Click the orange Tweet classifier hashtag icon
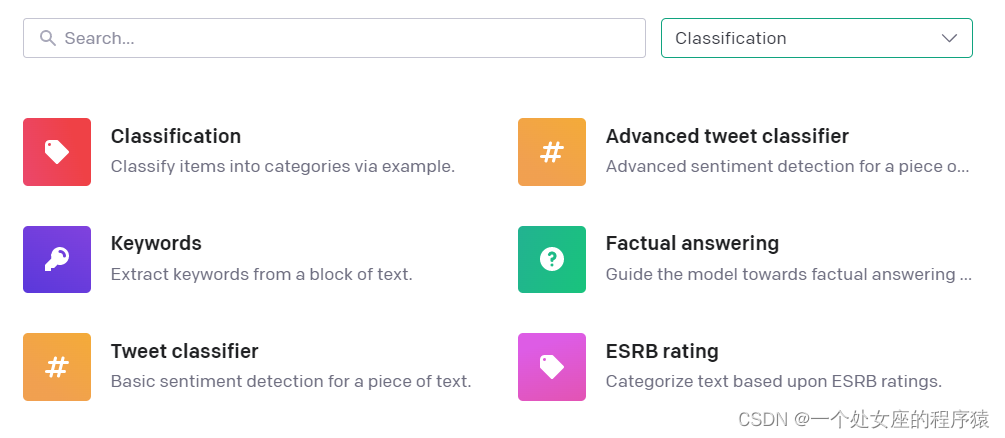 point(57,367)
